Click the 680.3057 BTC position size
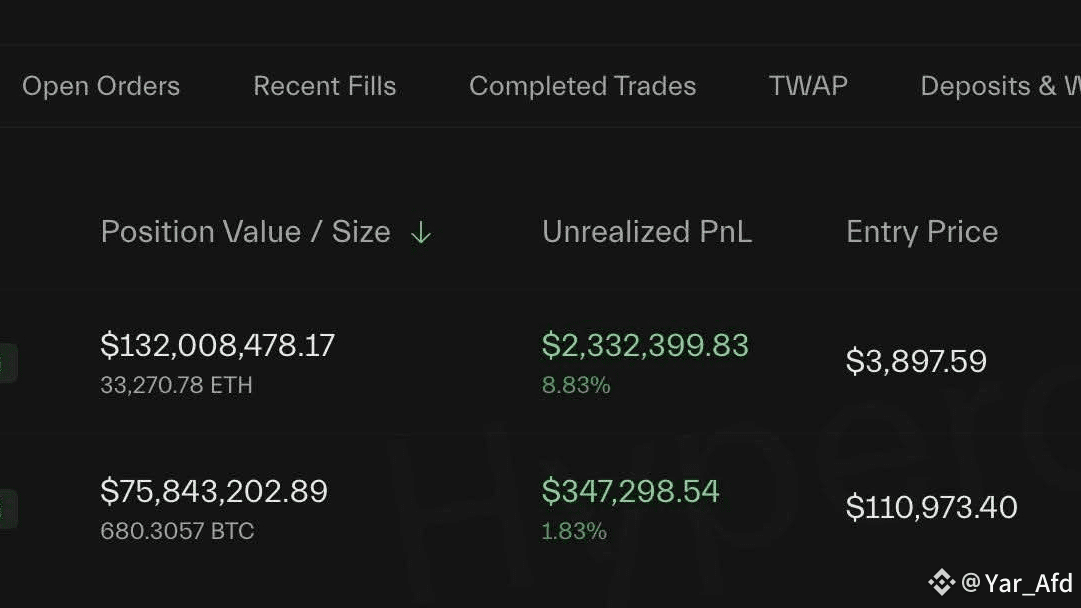 click(x=177, y=531)
